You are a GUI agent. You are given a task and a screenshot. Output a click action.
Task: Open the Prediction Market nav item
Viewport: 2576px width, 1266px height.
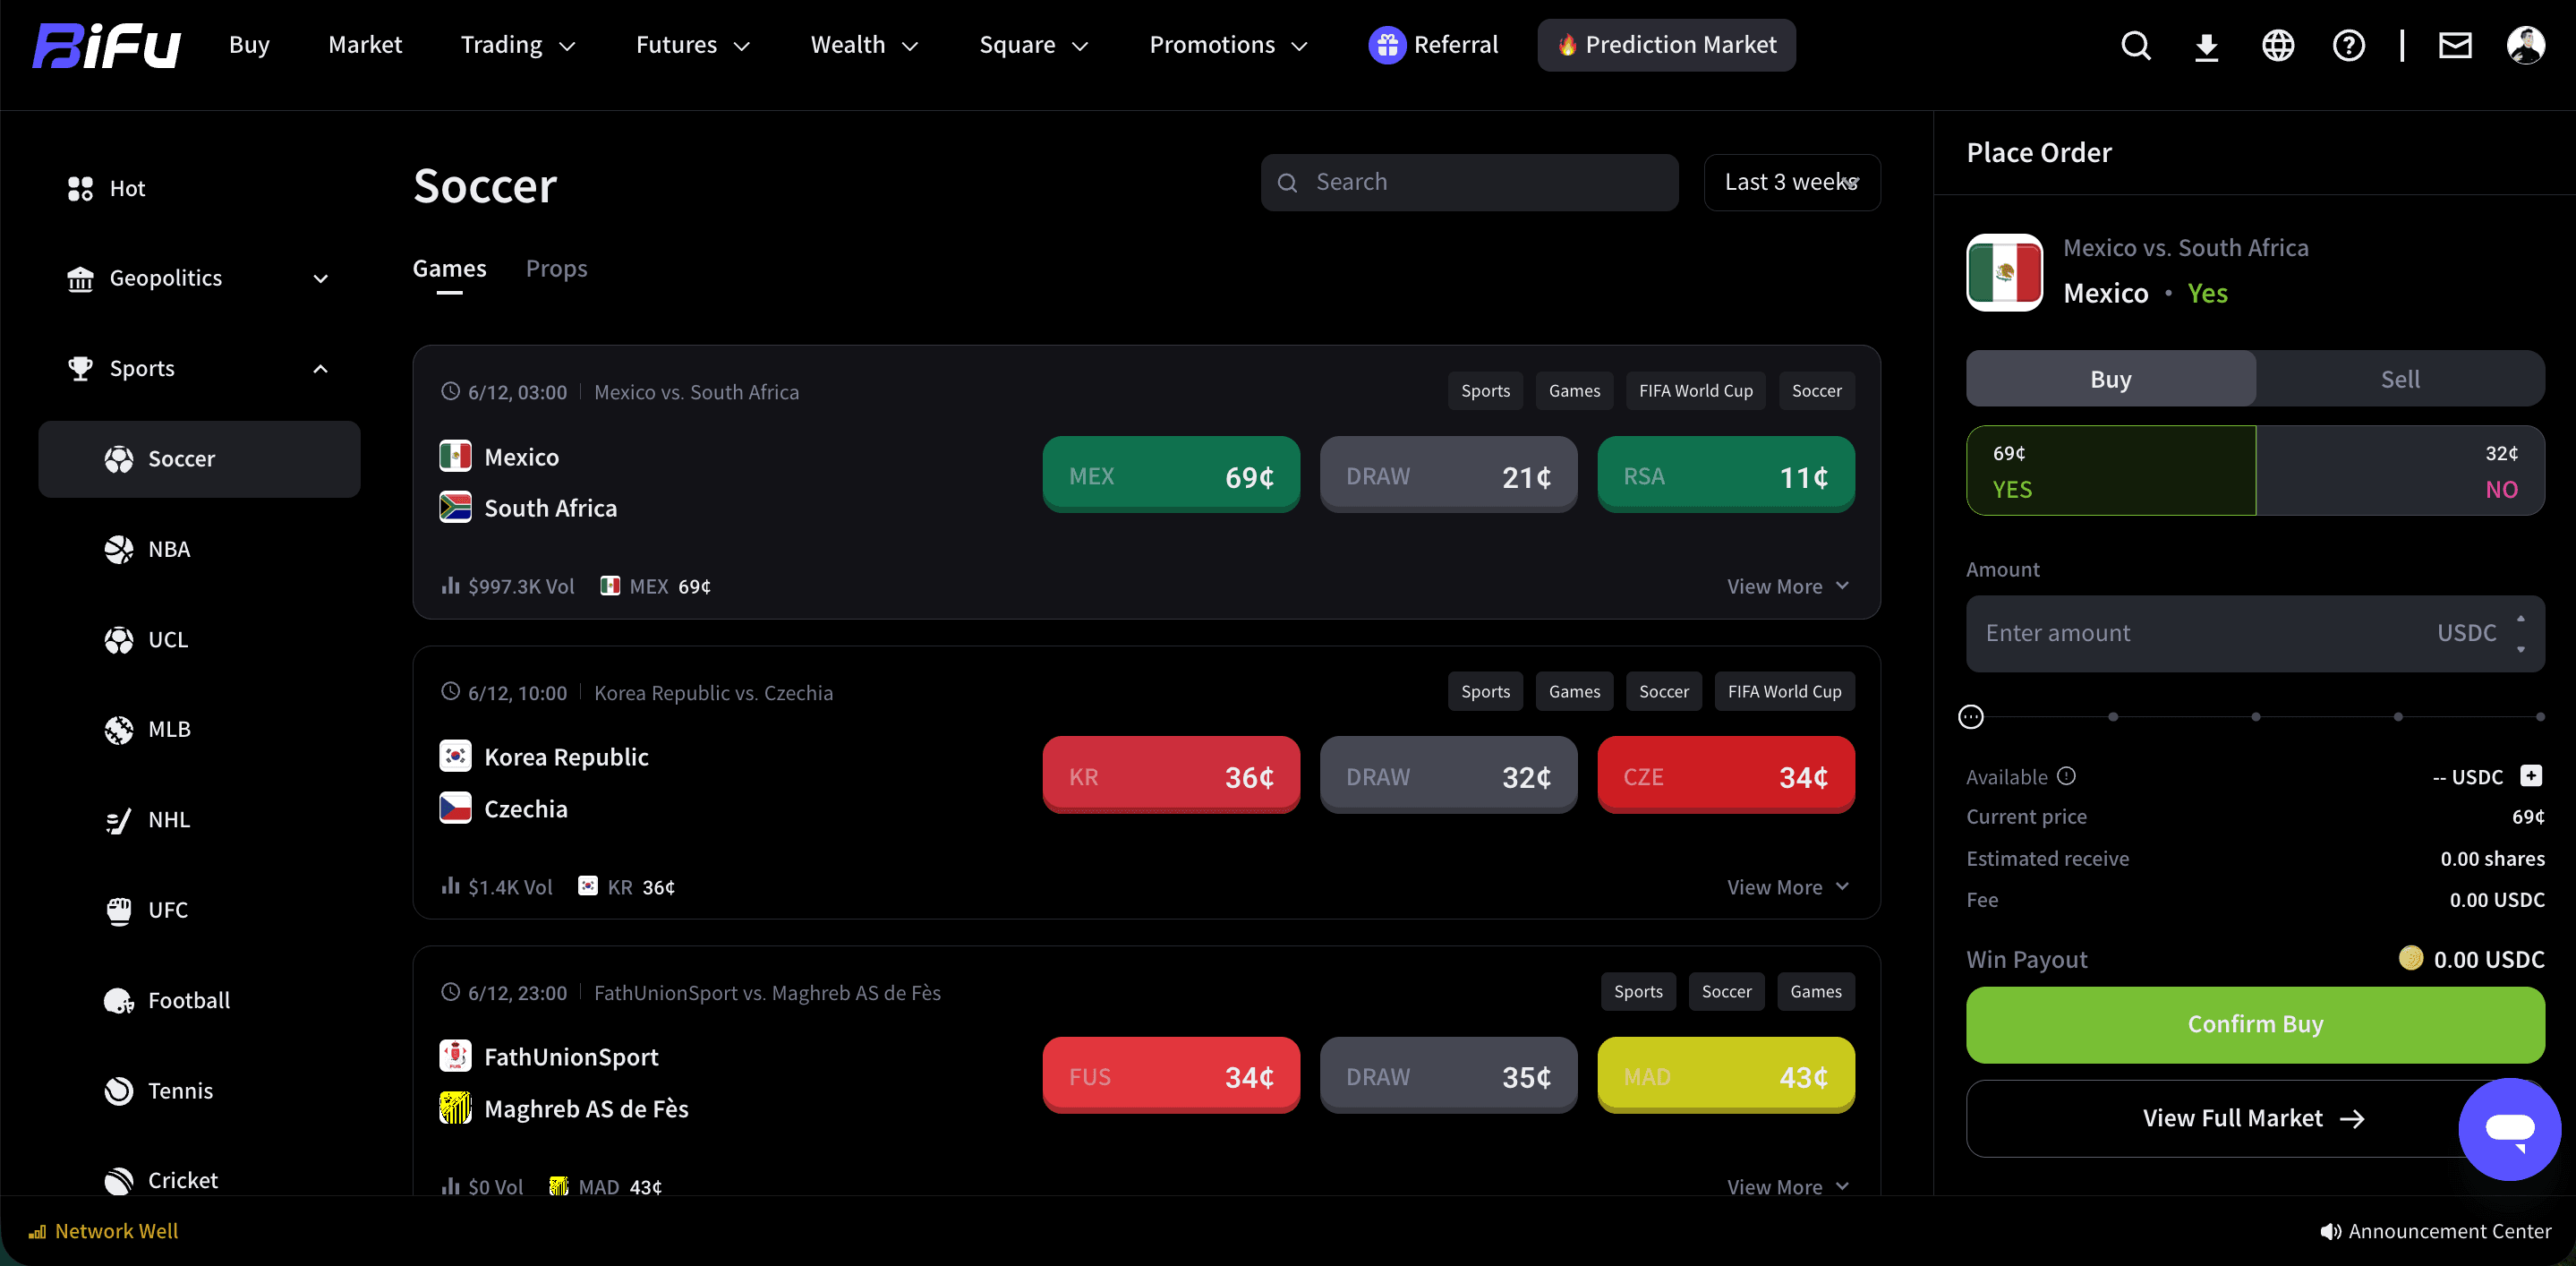tap(1666, 45)
